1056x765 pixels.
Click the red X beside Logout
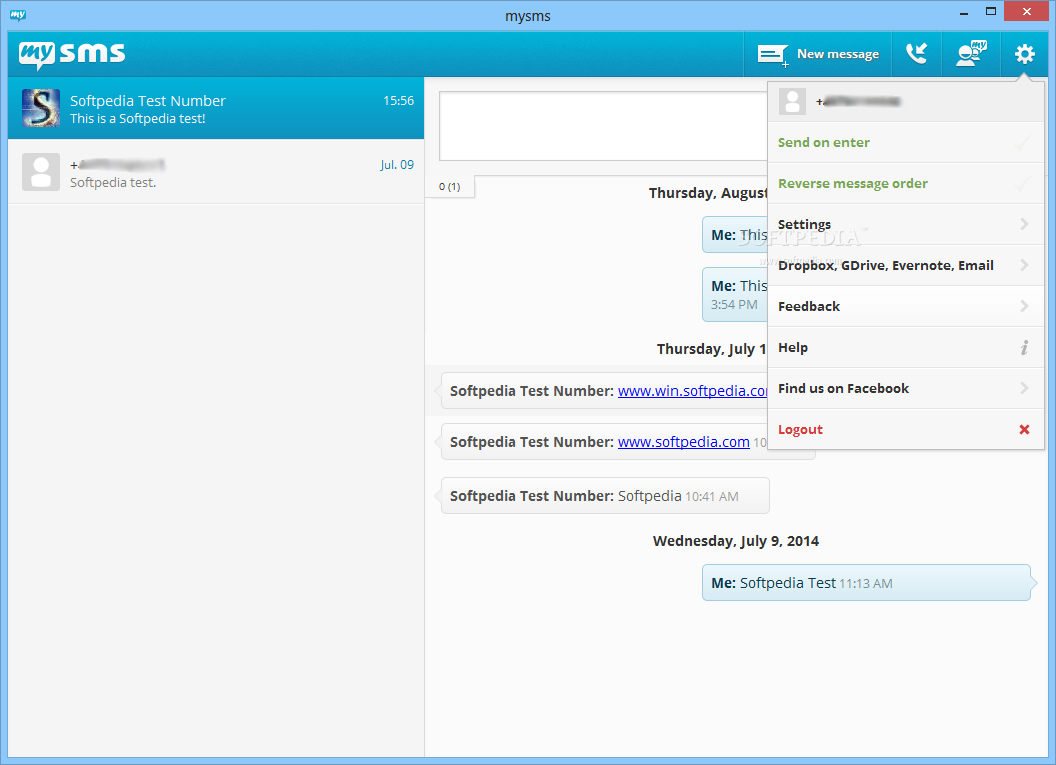point(1024,430)
